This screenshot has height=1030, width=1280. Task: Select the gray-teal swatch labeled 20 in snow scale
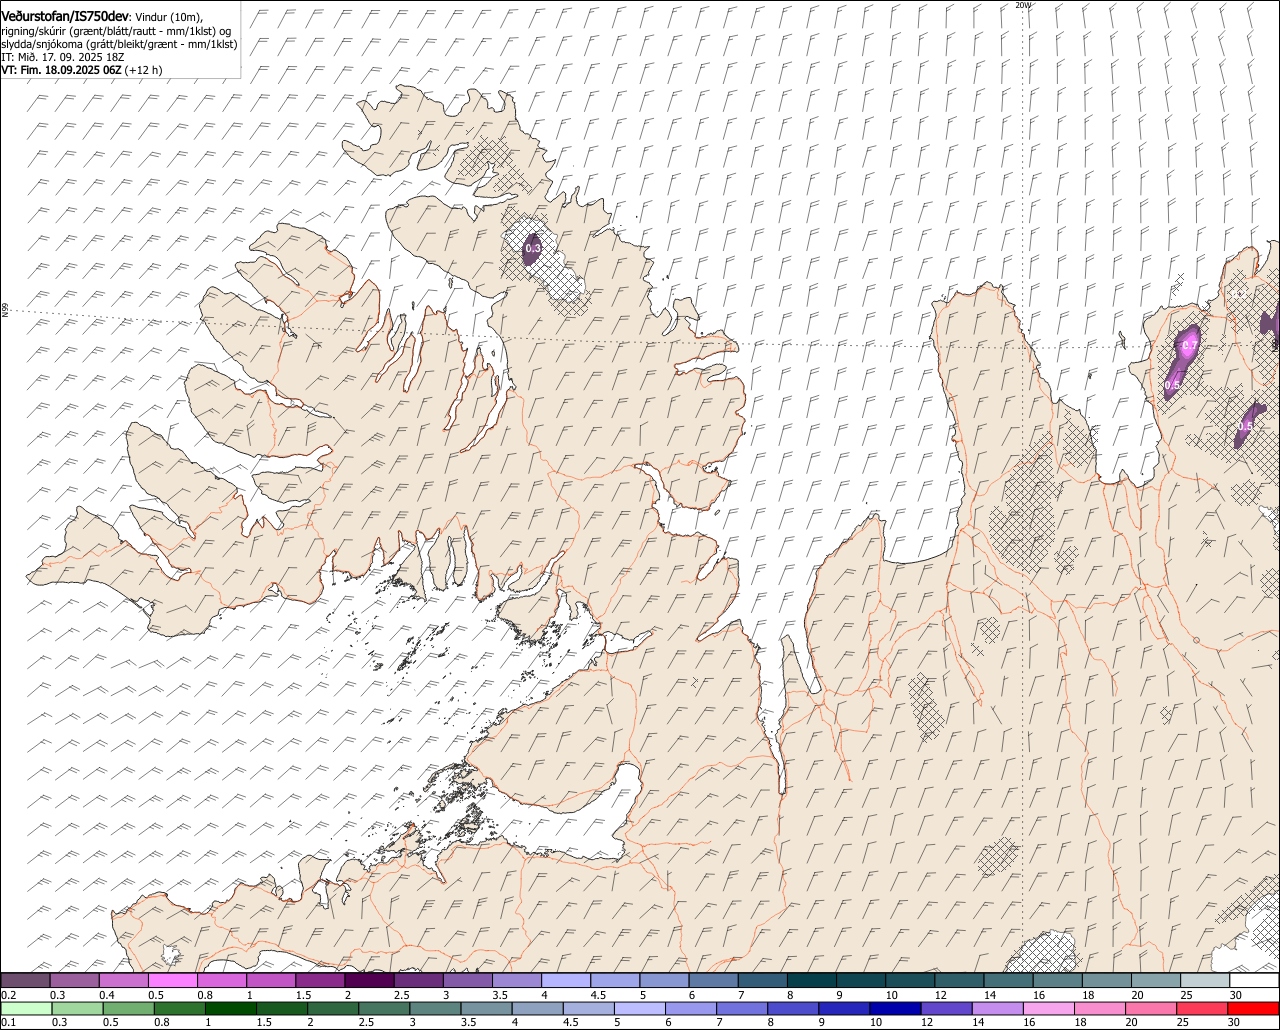[x=1156, y=981]
